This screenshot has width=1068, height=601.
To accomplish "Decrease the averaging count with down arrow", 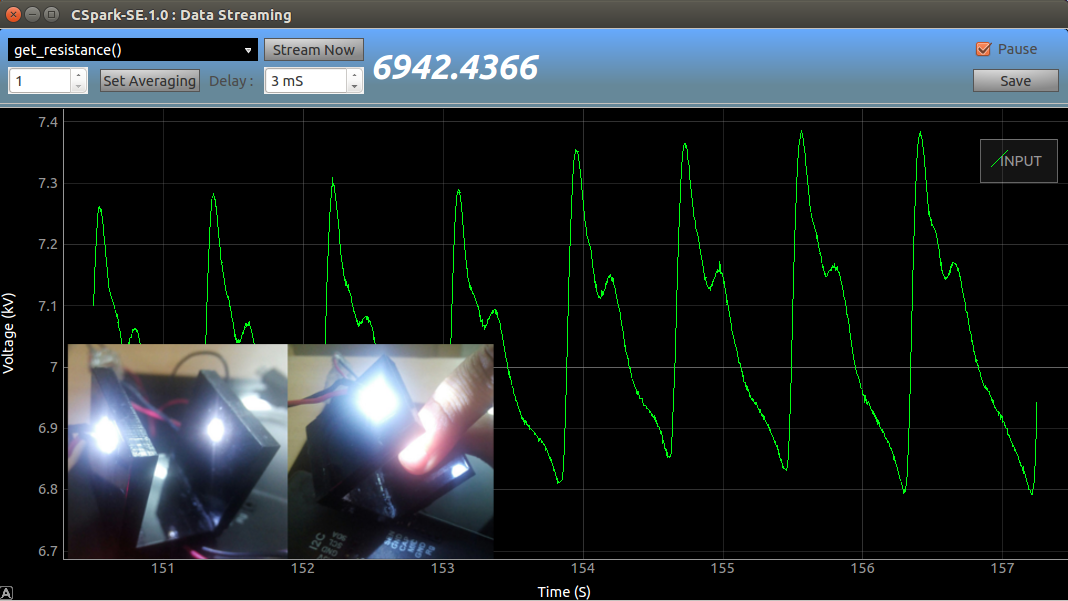I will tap(79, 87).
